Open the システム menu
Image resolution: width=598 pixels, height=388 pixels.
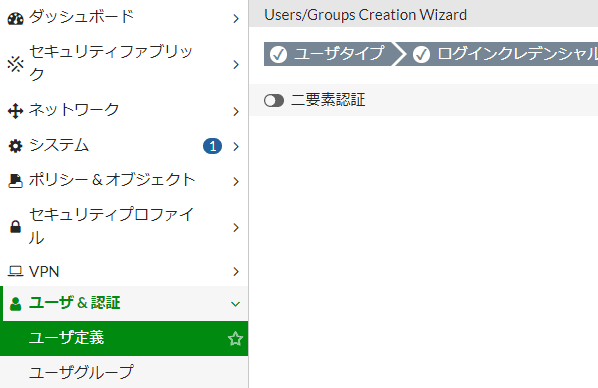tap(124, 146)
